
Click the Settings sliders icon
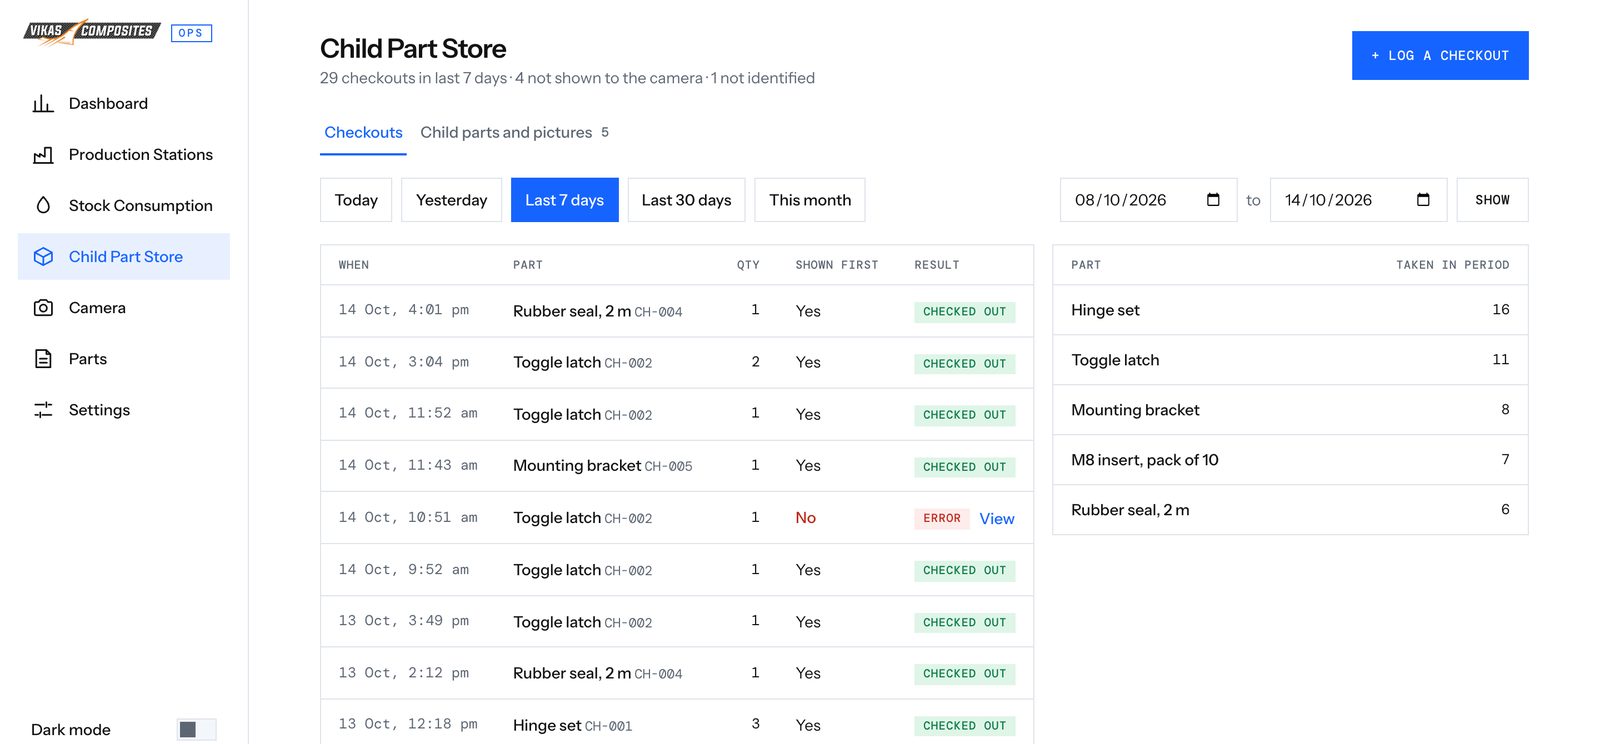pos(43,410)
